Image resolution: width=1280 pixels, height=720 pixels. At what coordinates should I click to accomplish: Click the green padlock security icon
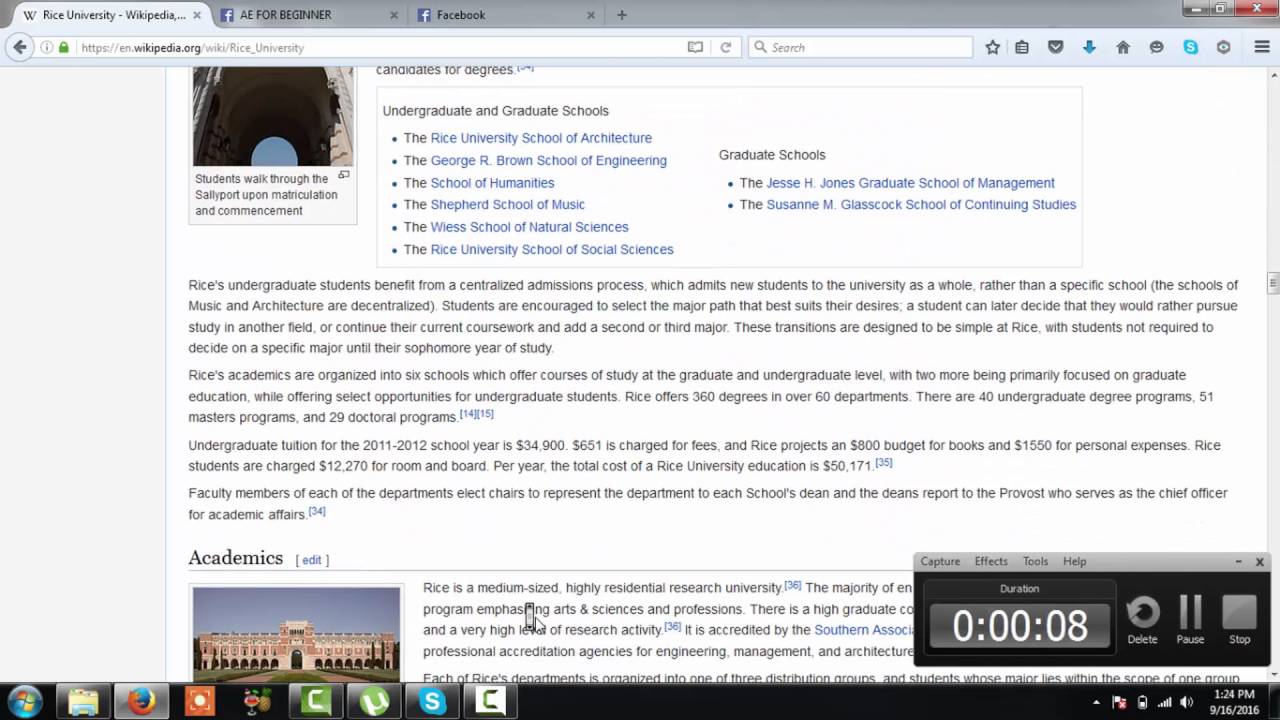[x=64, y=47]
